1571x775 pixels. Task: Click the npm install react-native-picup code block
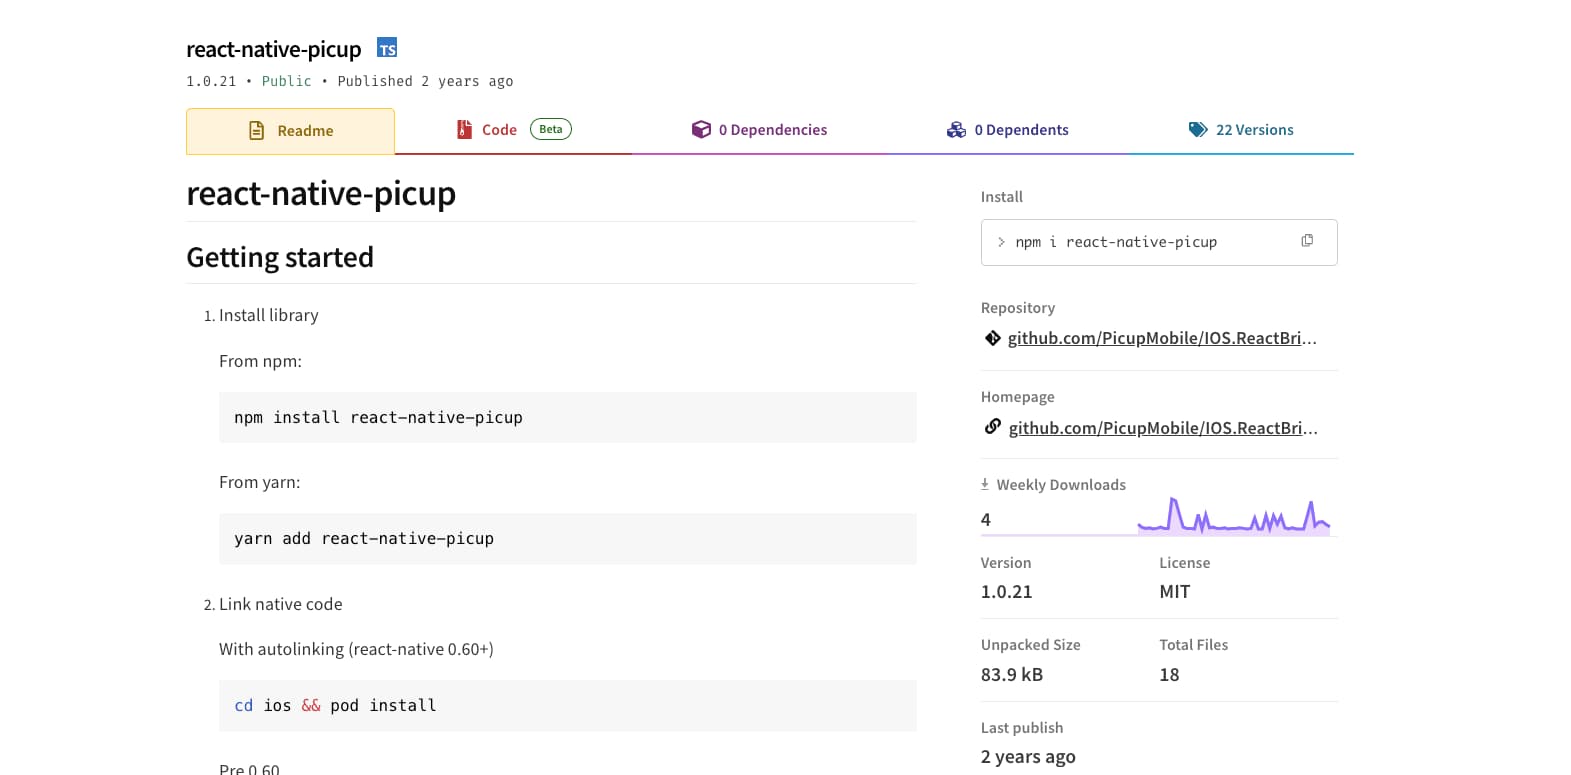point(568,417)
